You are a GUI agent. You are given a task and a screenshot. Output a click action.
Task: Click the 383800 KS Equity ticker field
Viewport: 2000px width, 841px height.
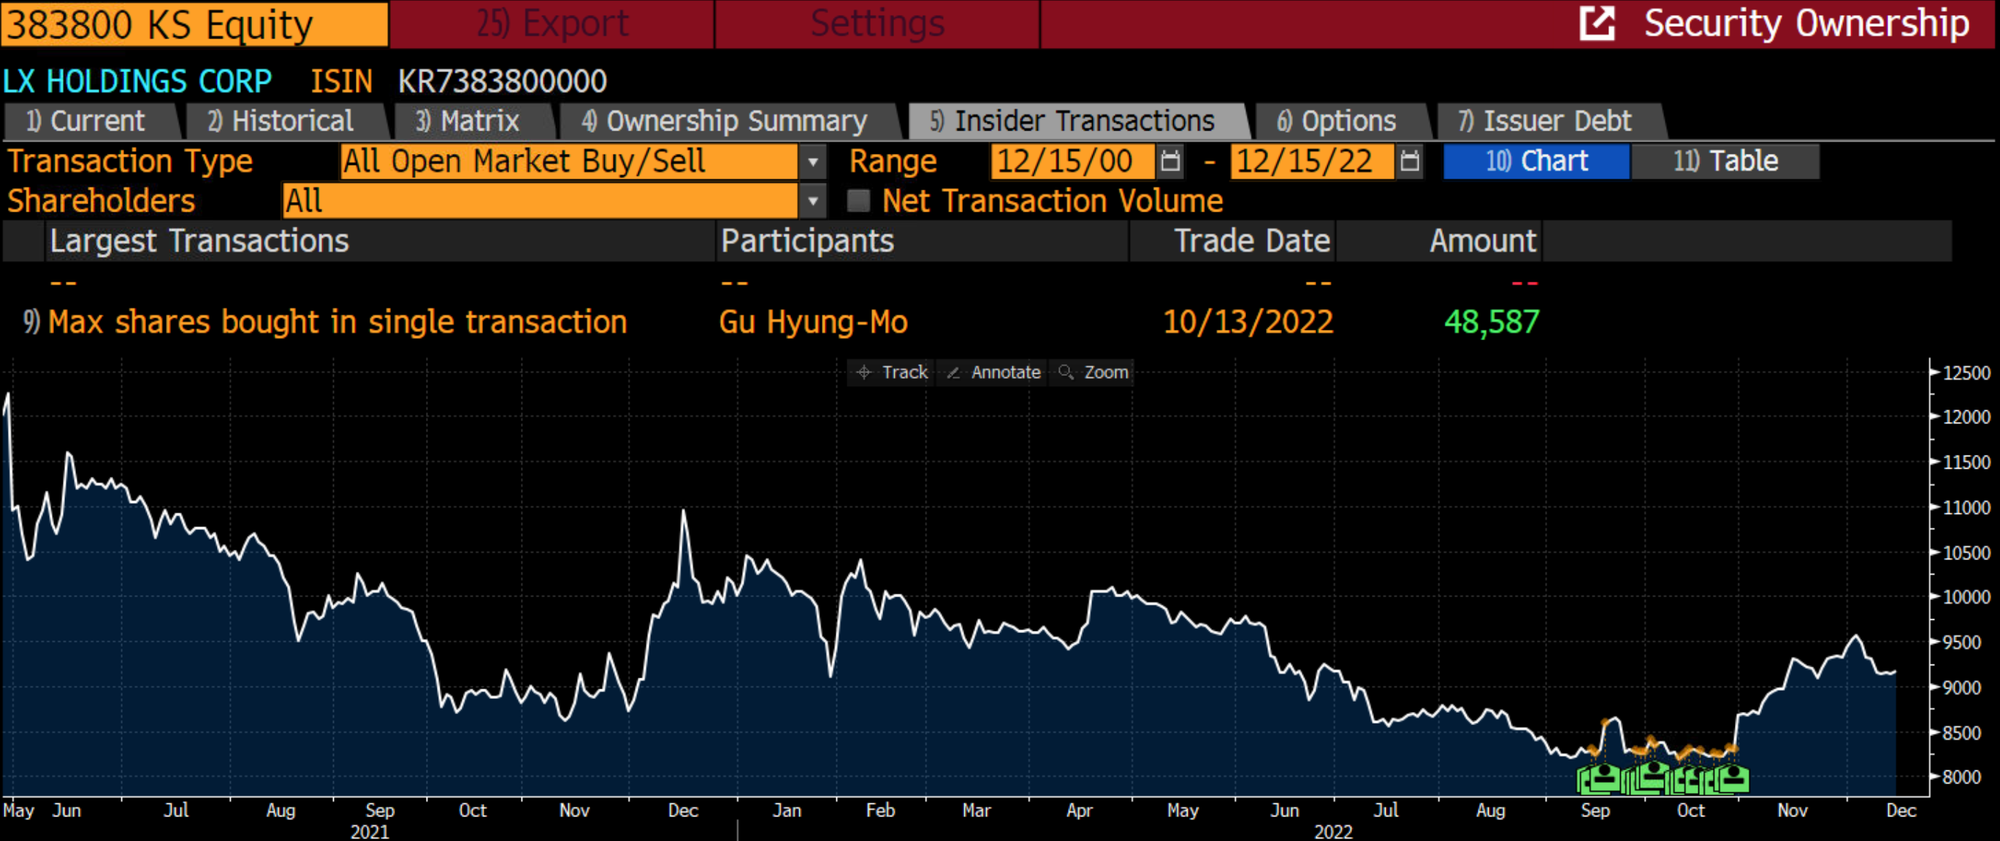(194, 24)
